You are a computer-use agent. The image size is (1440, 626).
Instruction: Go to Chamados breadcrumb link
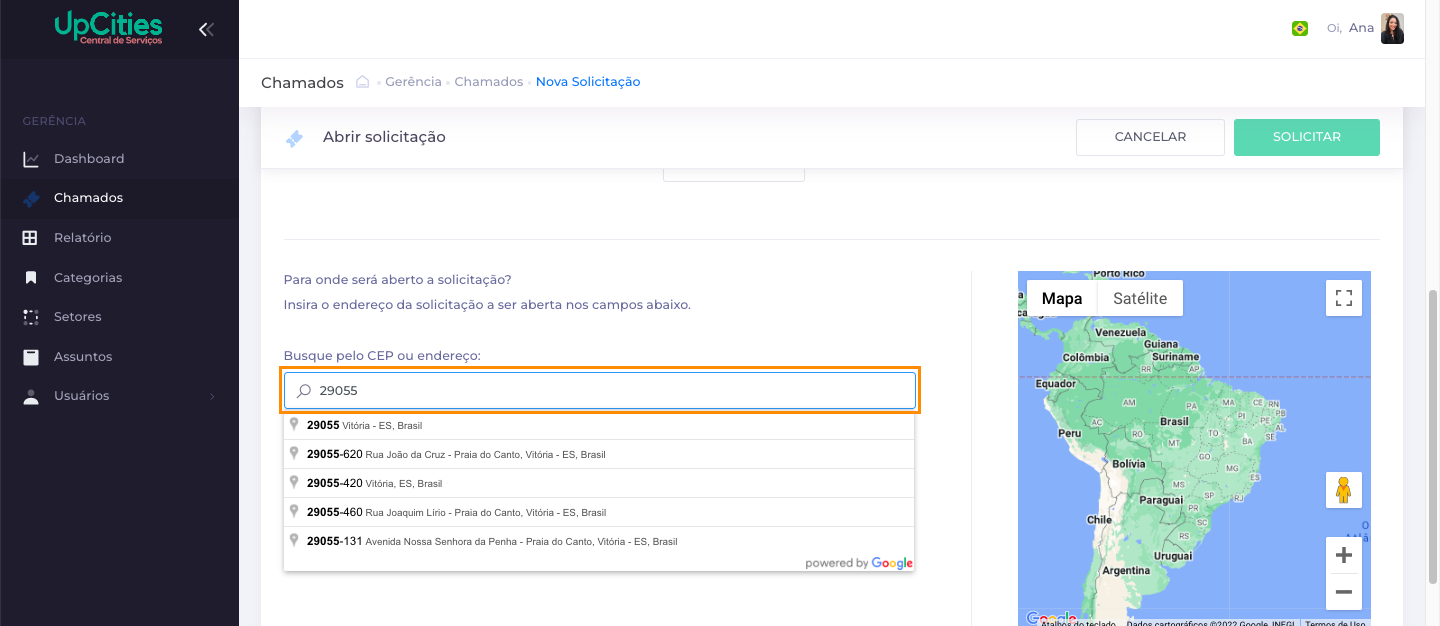(489, 82)
